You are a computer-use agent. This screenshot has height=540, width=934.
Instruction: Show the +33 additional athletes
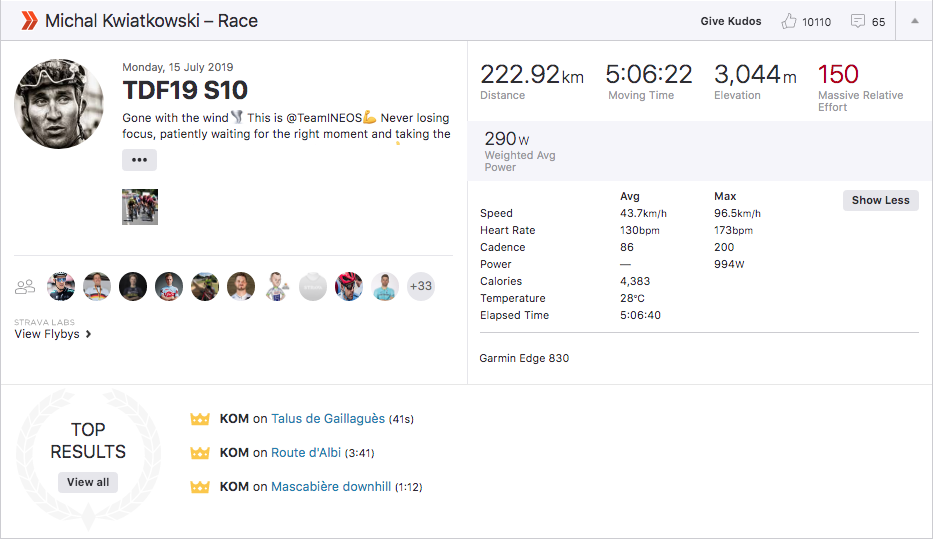[x=421, y=286]
